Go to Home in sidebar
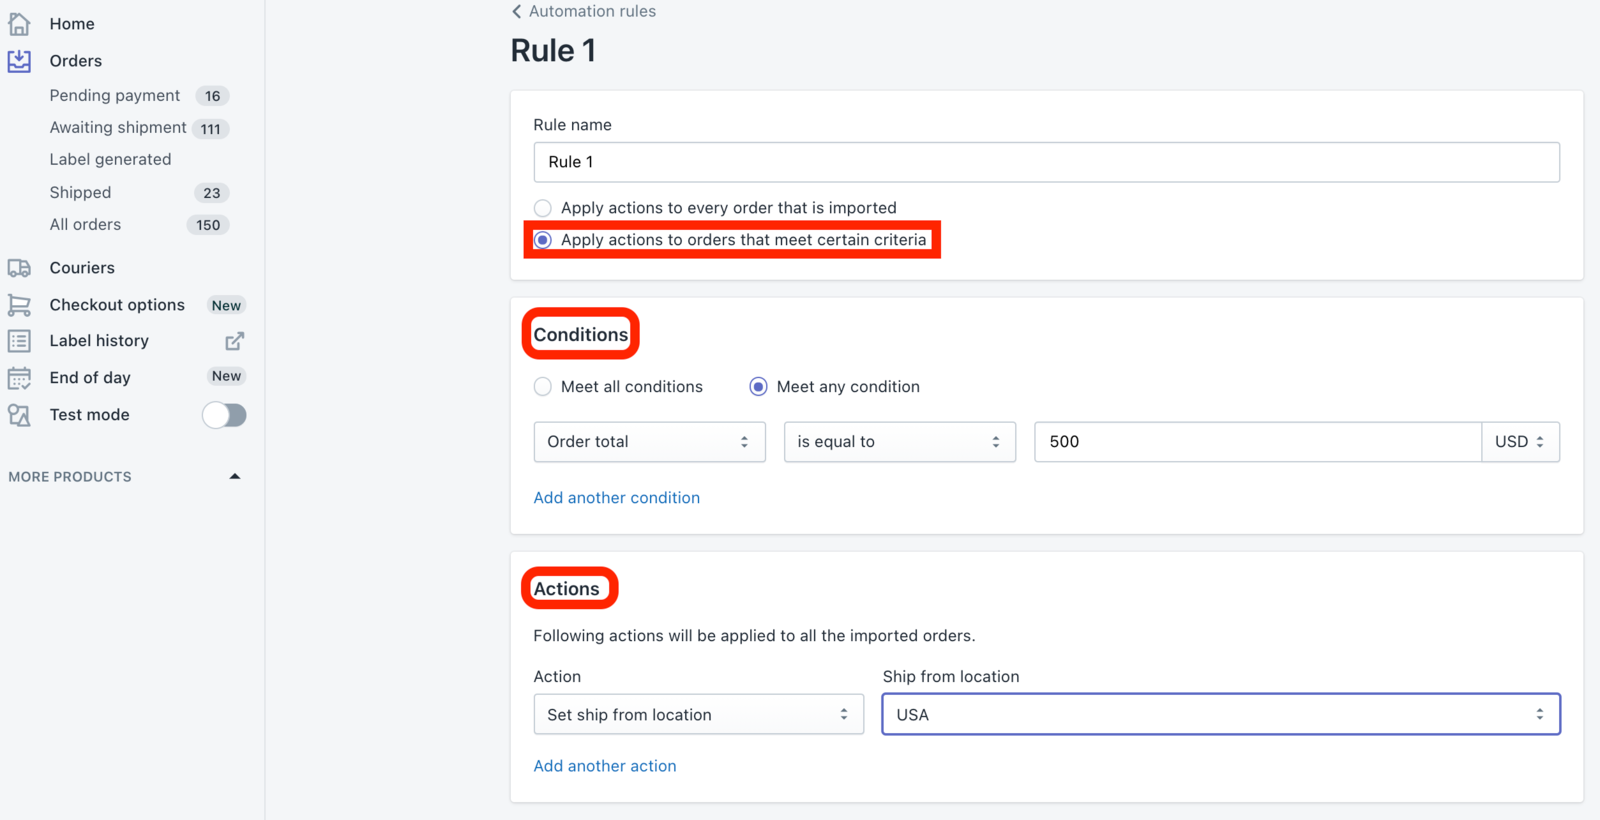 (72, 24)
